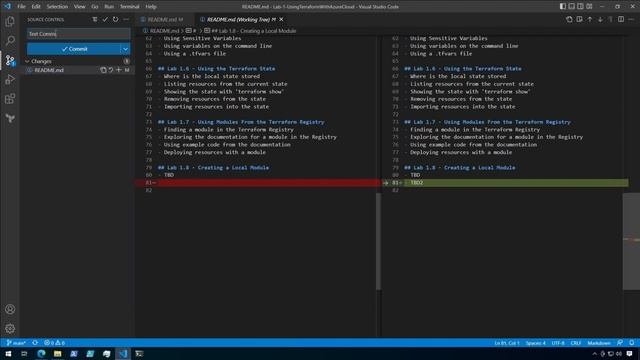Change encoding via UTF-8
Screen dimensions: 640x360
(558, 343)
